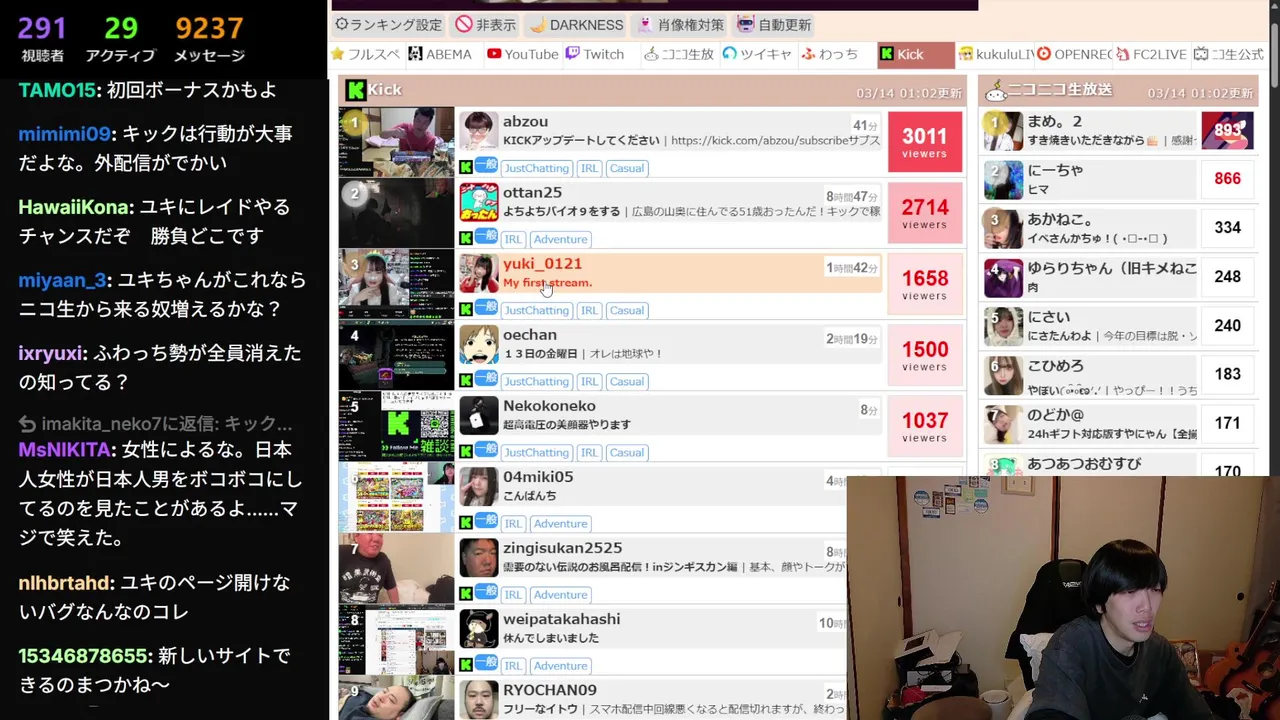Image resolution: width=1280 pixels, height=720 pixels.
Task: Toggle 自動更新 auto refresh
Action: pos(774,24)
